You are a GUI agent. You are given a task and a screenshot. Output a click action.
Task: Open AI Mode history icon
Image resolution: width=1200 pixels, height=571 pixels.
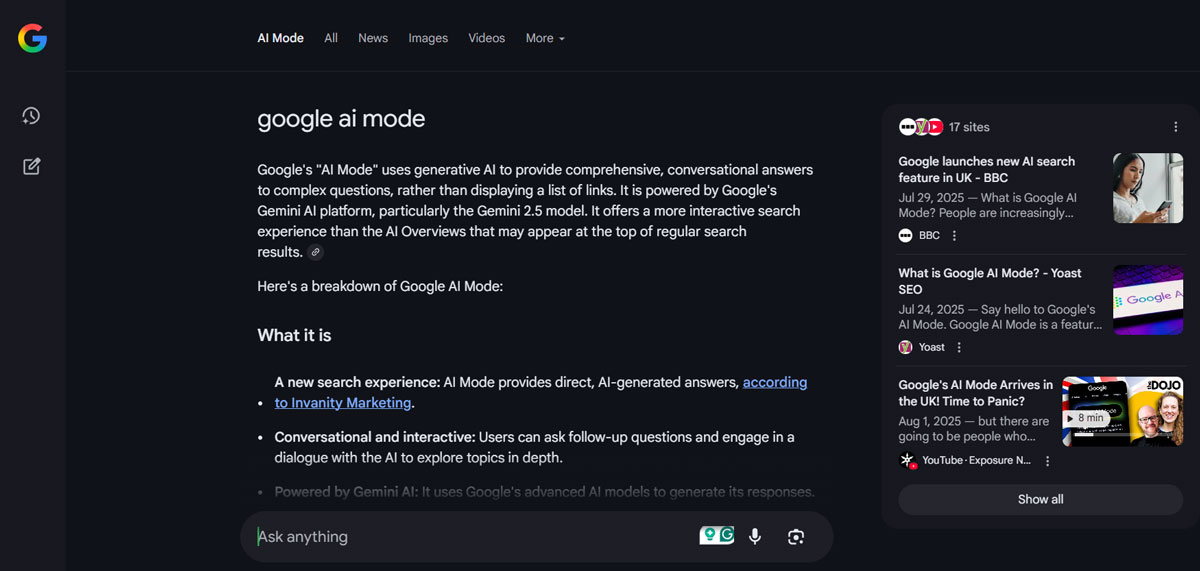coord(31,116)
